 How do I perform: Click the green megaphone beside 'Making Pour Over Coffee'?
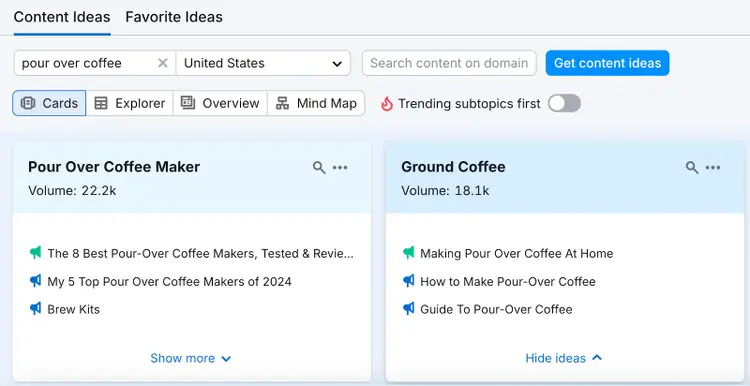pos(408,253)
